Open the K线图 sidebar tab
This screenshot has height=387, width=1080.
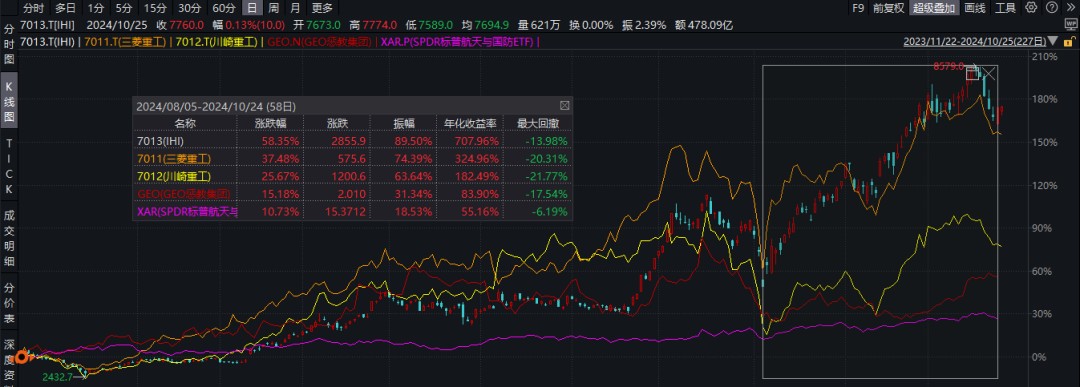coord(9,101)
